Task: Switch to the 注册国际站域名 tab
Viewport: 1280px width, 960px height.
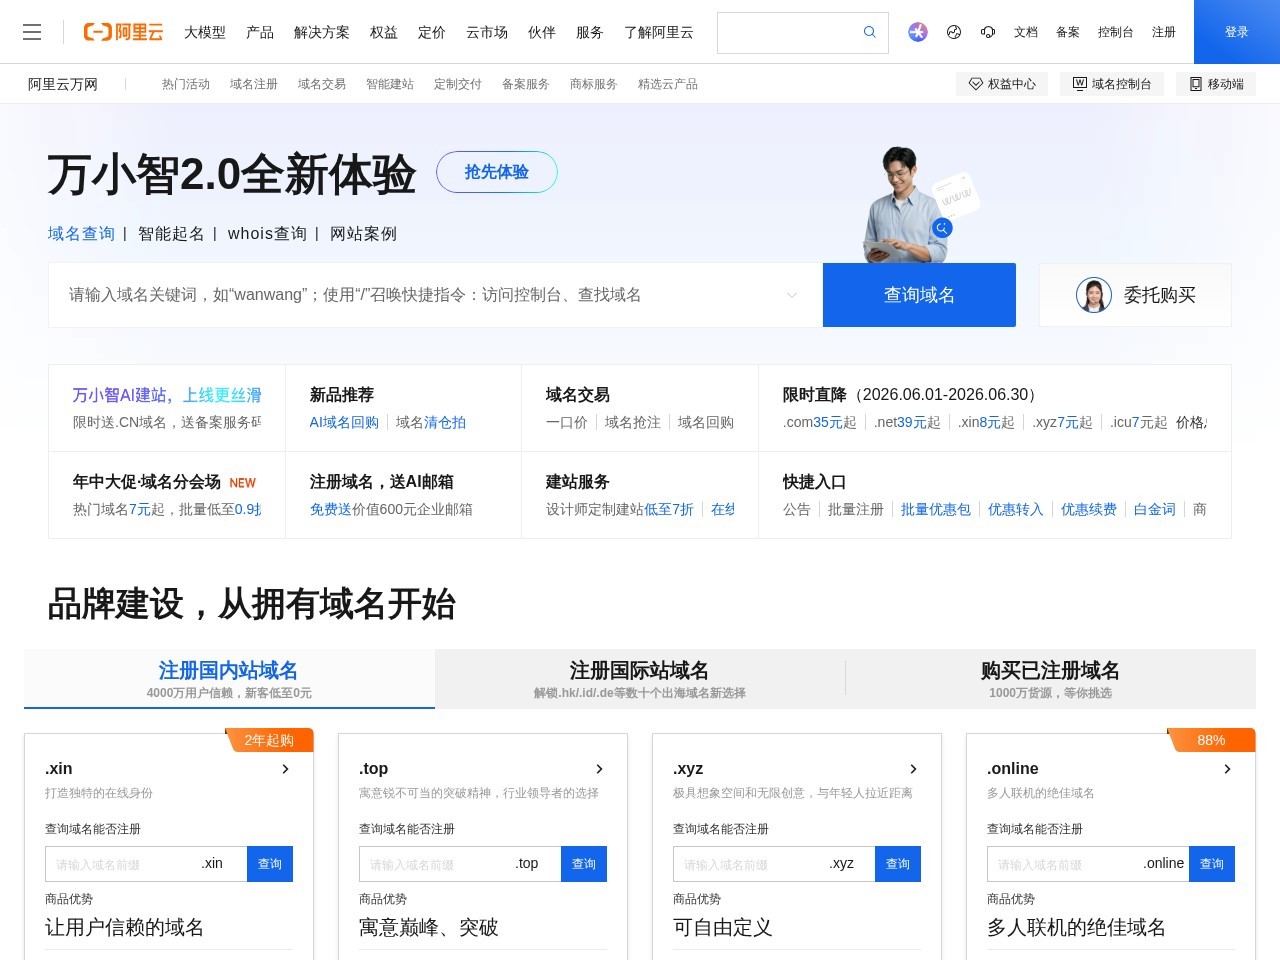Action: point(640,679)
